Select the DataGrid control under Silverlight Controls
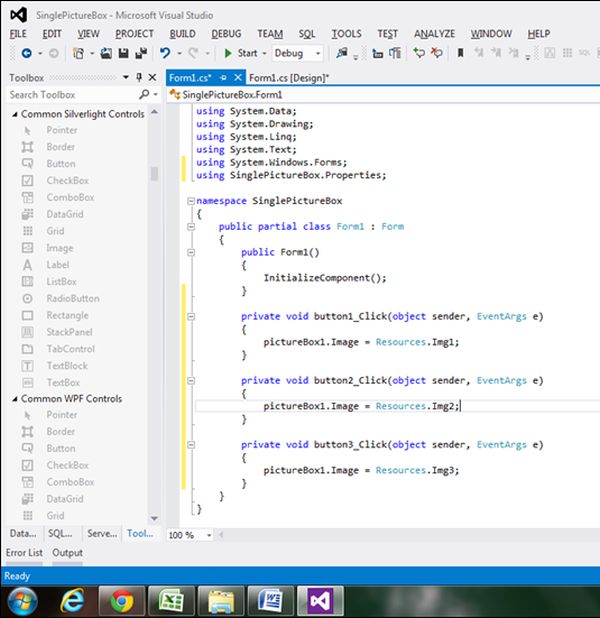This screenshot has height=618, width=600. [x=64, y=214]
